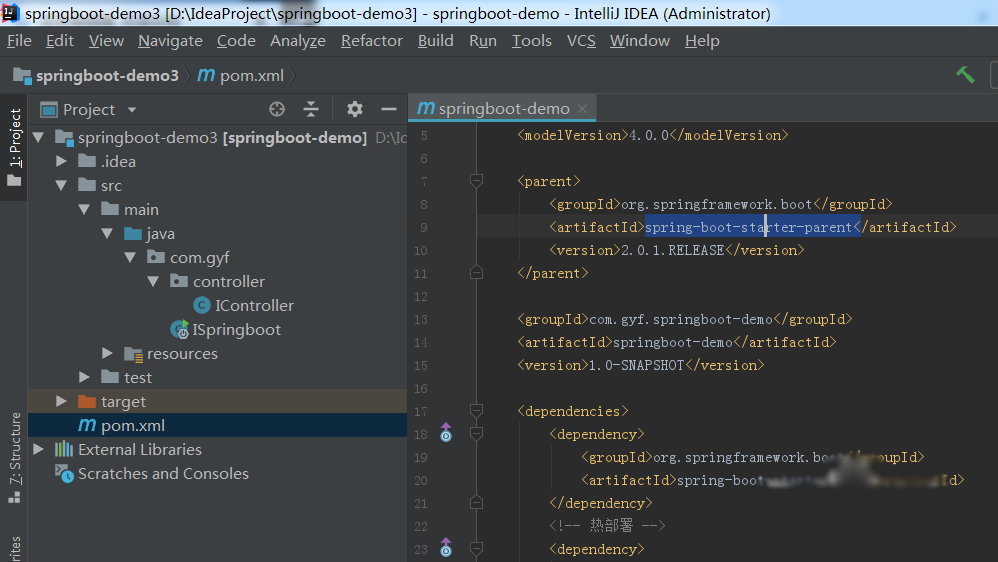Collapse the controller package
Viewport: 998px width, 562px height.
coord(153,281)
